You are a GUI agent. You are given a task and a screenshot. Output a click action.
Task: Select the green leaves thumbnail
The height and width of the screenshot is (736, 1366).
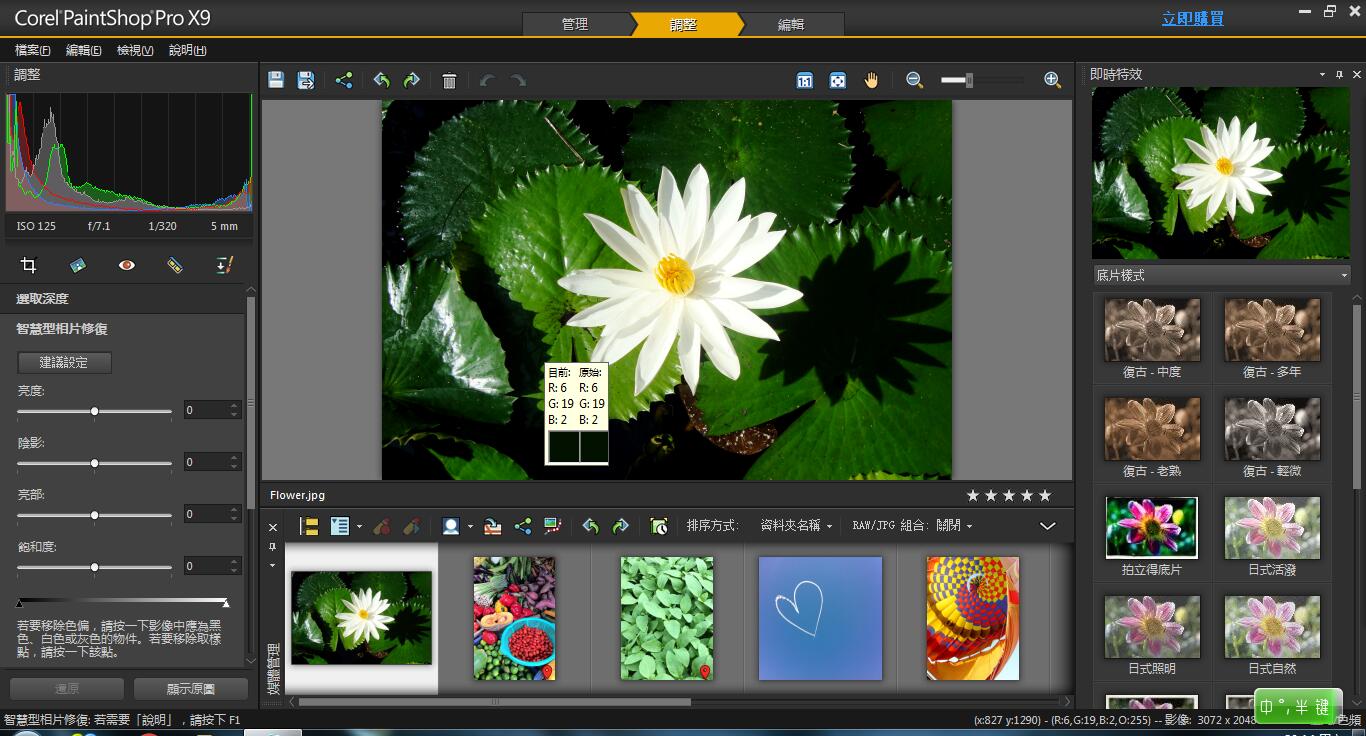pyautogui.click(x=667, y=618)
